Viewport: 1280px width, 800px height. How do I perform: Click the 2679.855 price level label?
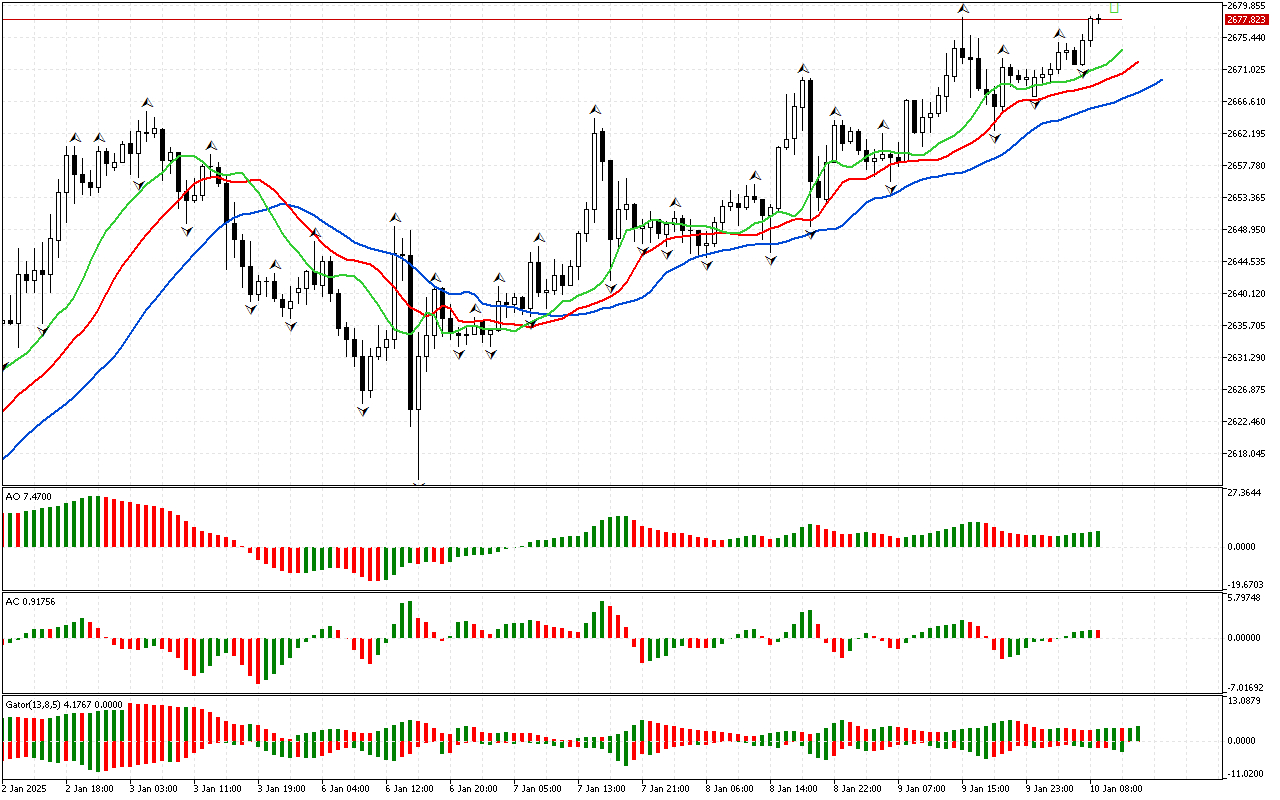pos(1246,6)
